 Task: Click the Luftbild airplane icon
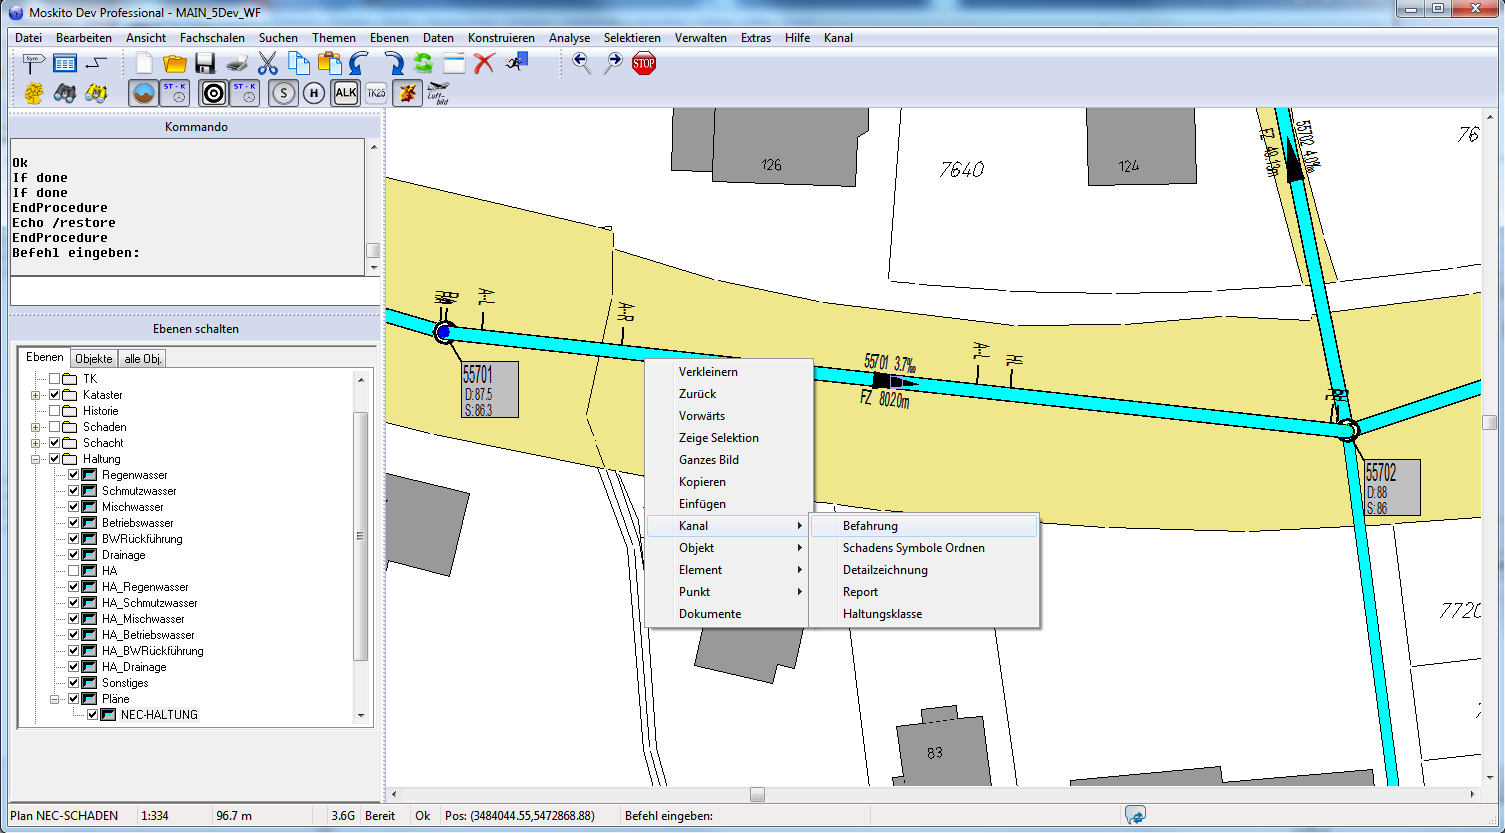coord(438,93)
